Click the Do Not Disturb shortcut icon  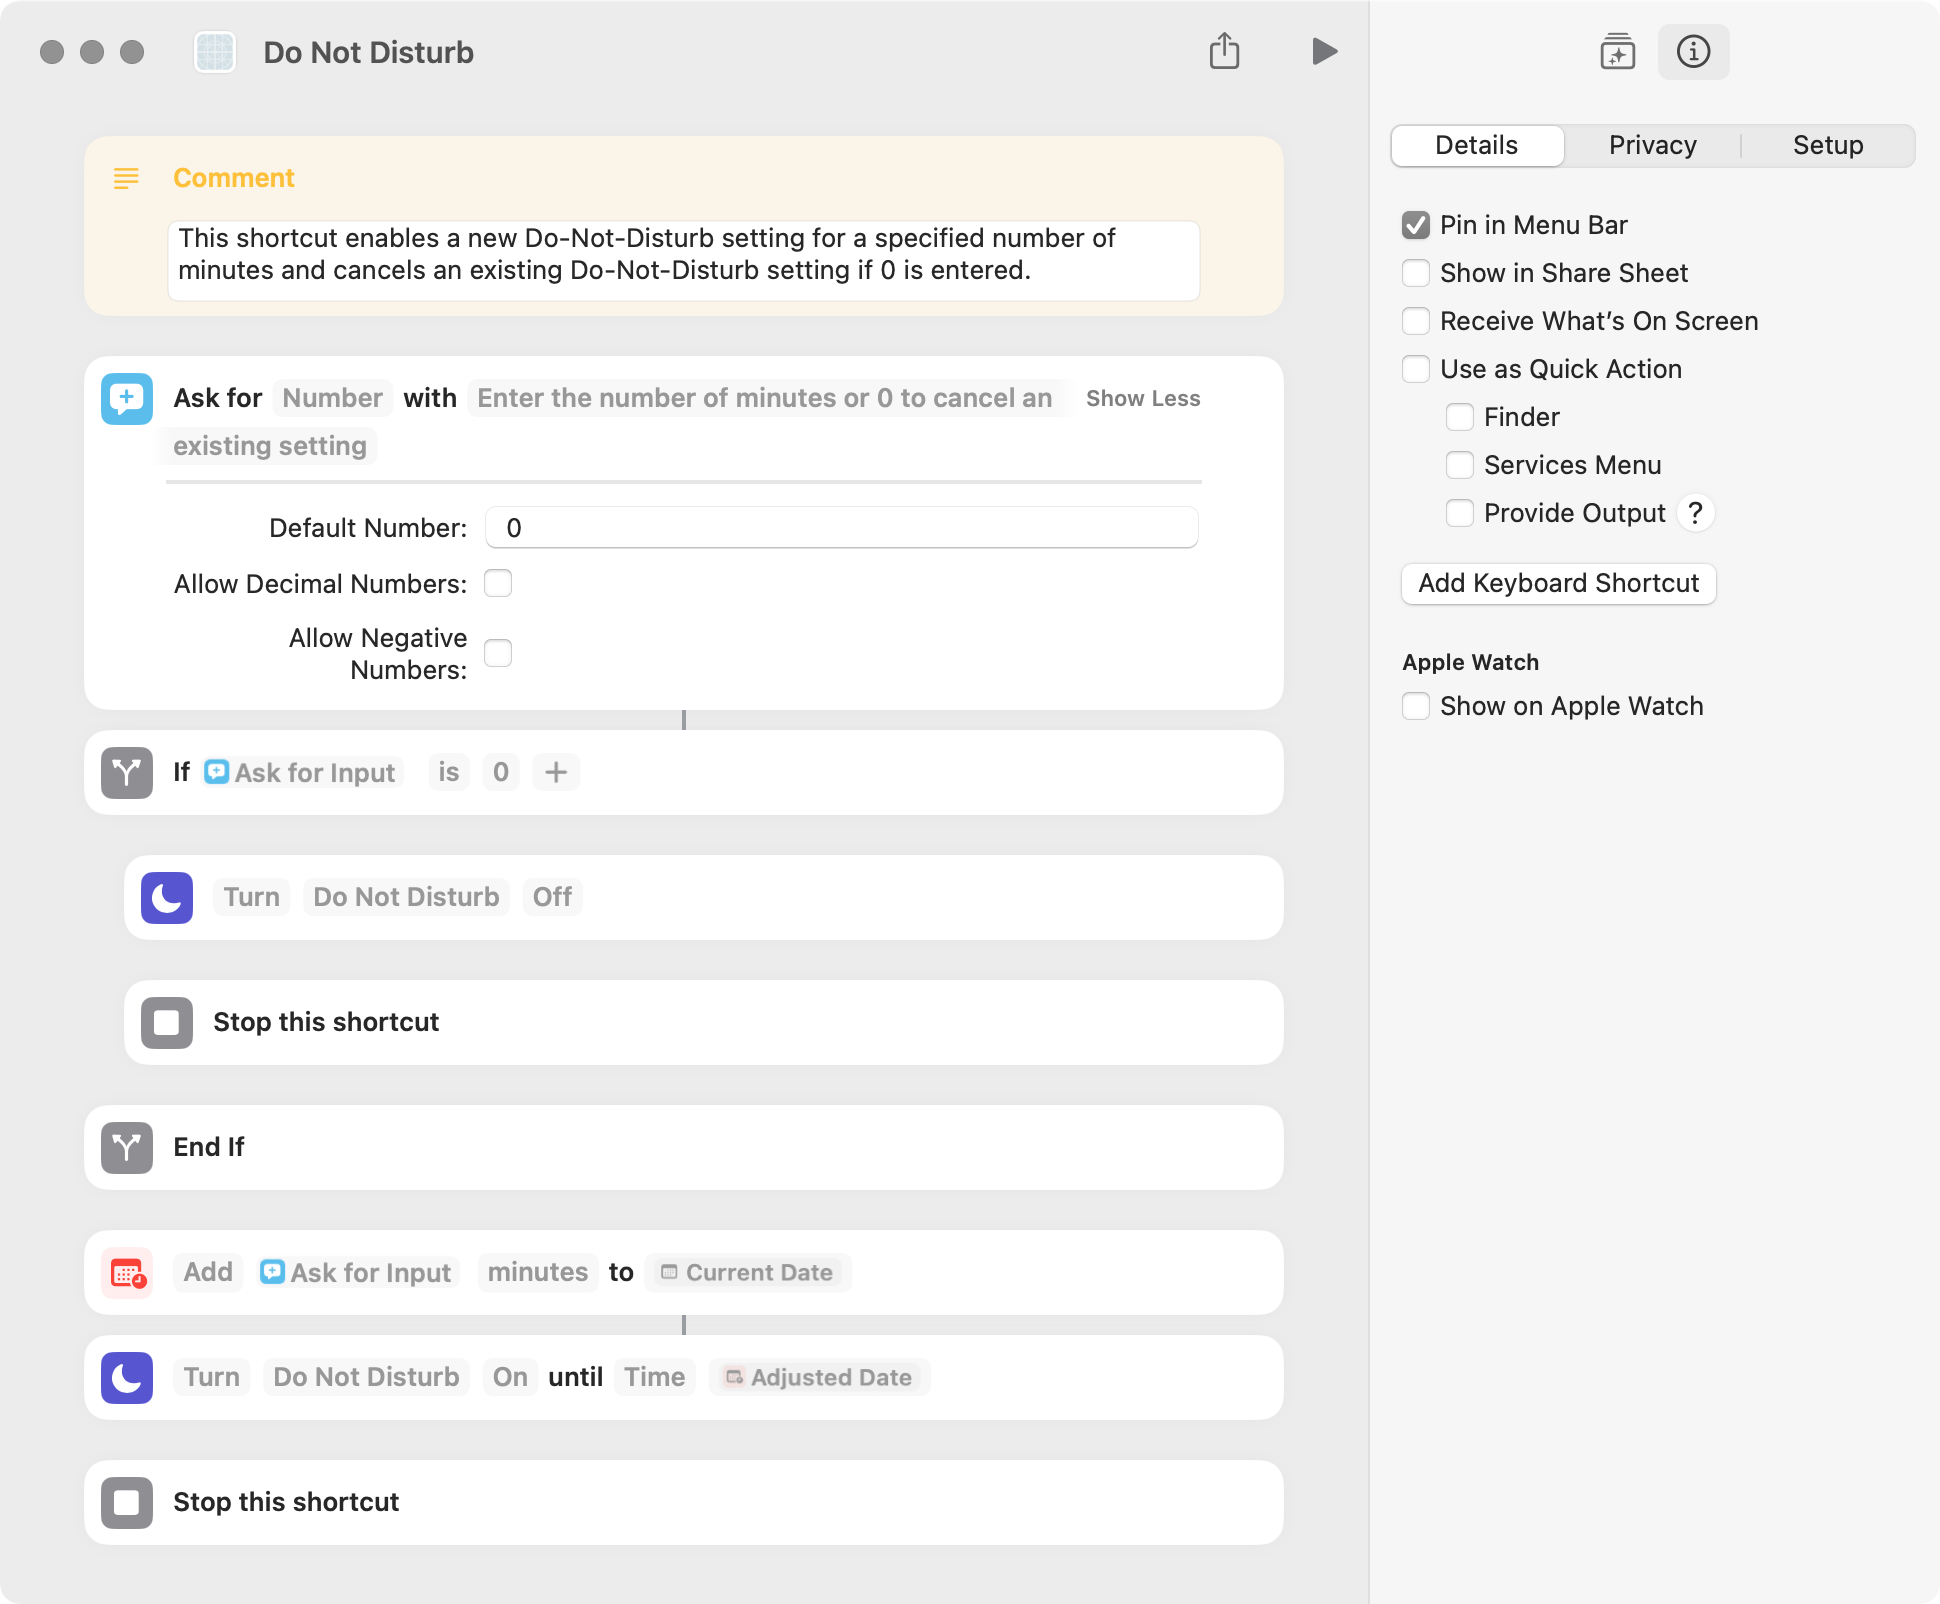pyautogui.click(x=214, y=52)
